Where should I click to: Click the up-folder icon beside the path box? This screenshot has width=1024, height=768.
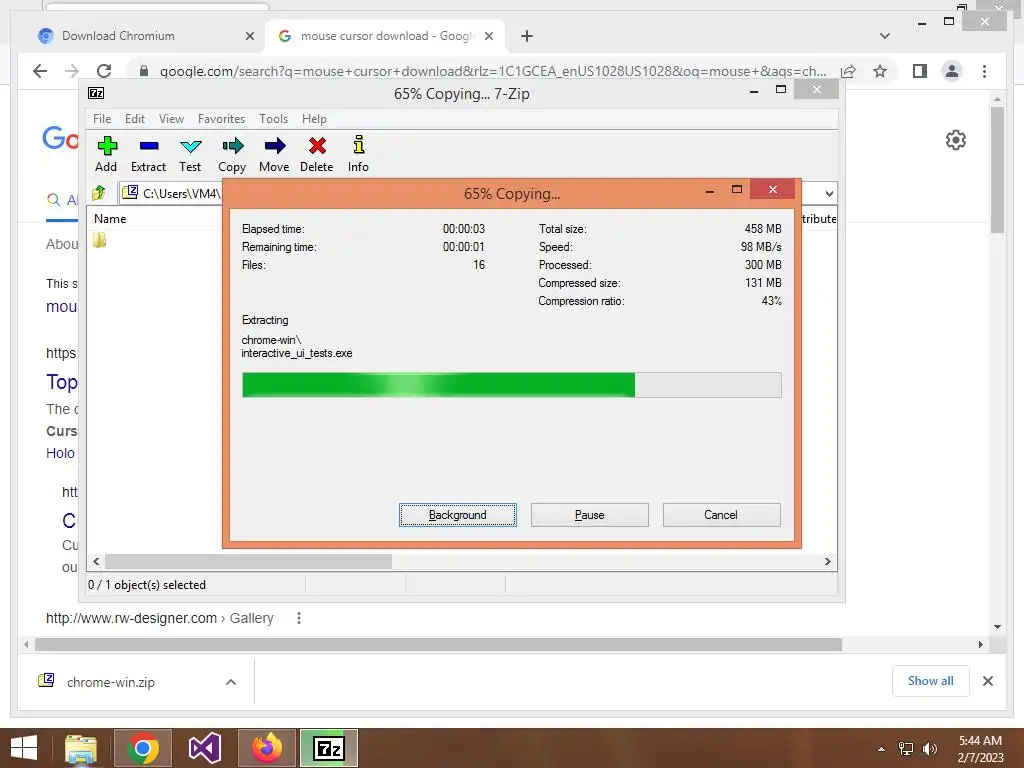(x=99, y=193)
